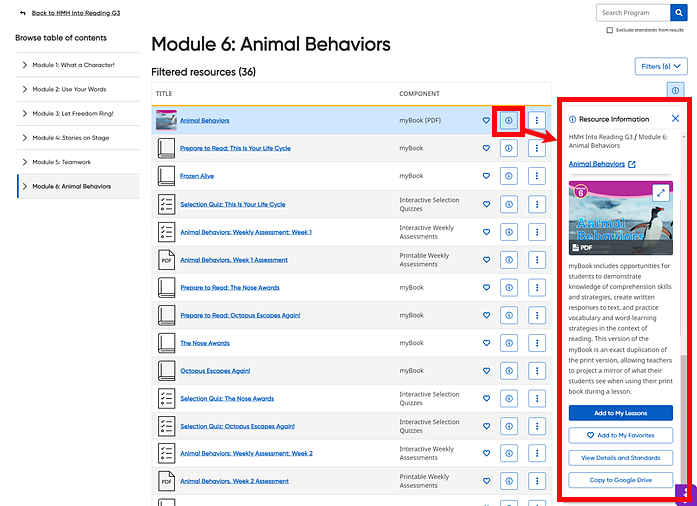Show info for Prepare to Read: Octopus Escapes Again!
Viewport: 697px width, 506px height.
[509, 315]
